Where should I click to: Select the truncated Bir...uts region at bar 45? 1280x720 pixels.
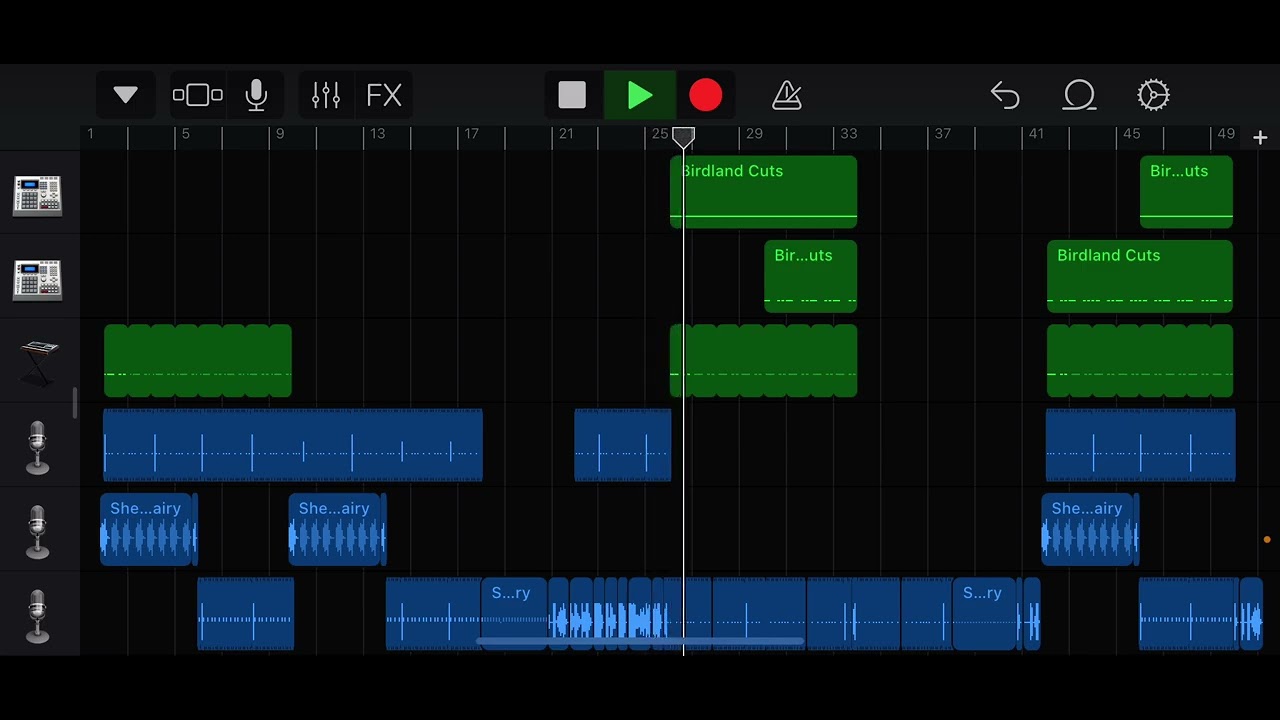tap(1186, 191)
